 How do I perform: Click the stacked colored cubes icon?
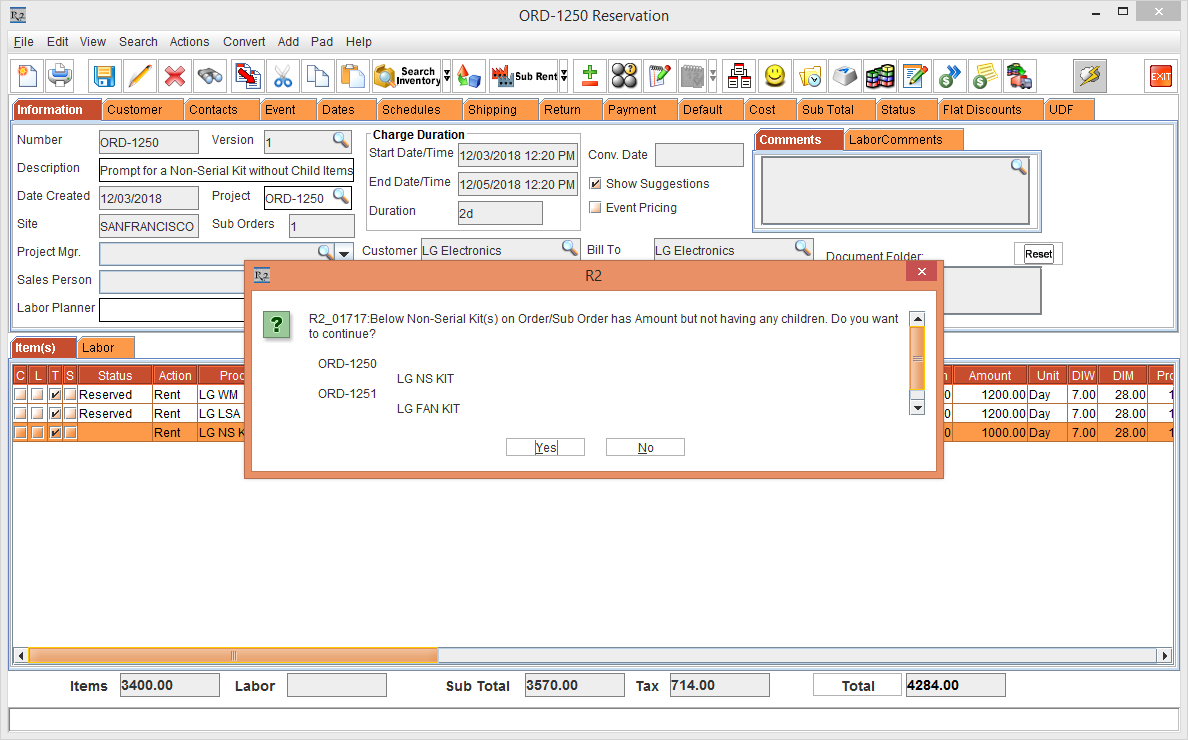(880, 76)
